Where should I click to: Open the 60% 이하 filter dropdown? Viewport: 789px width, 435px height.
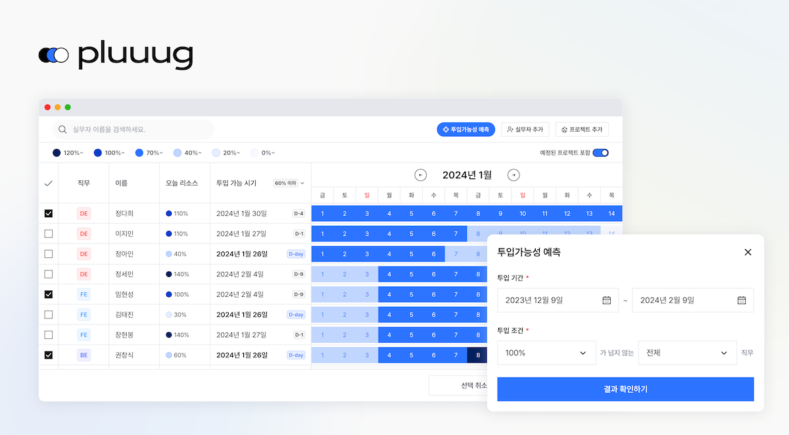289,183
